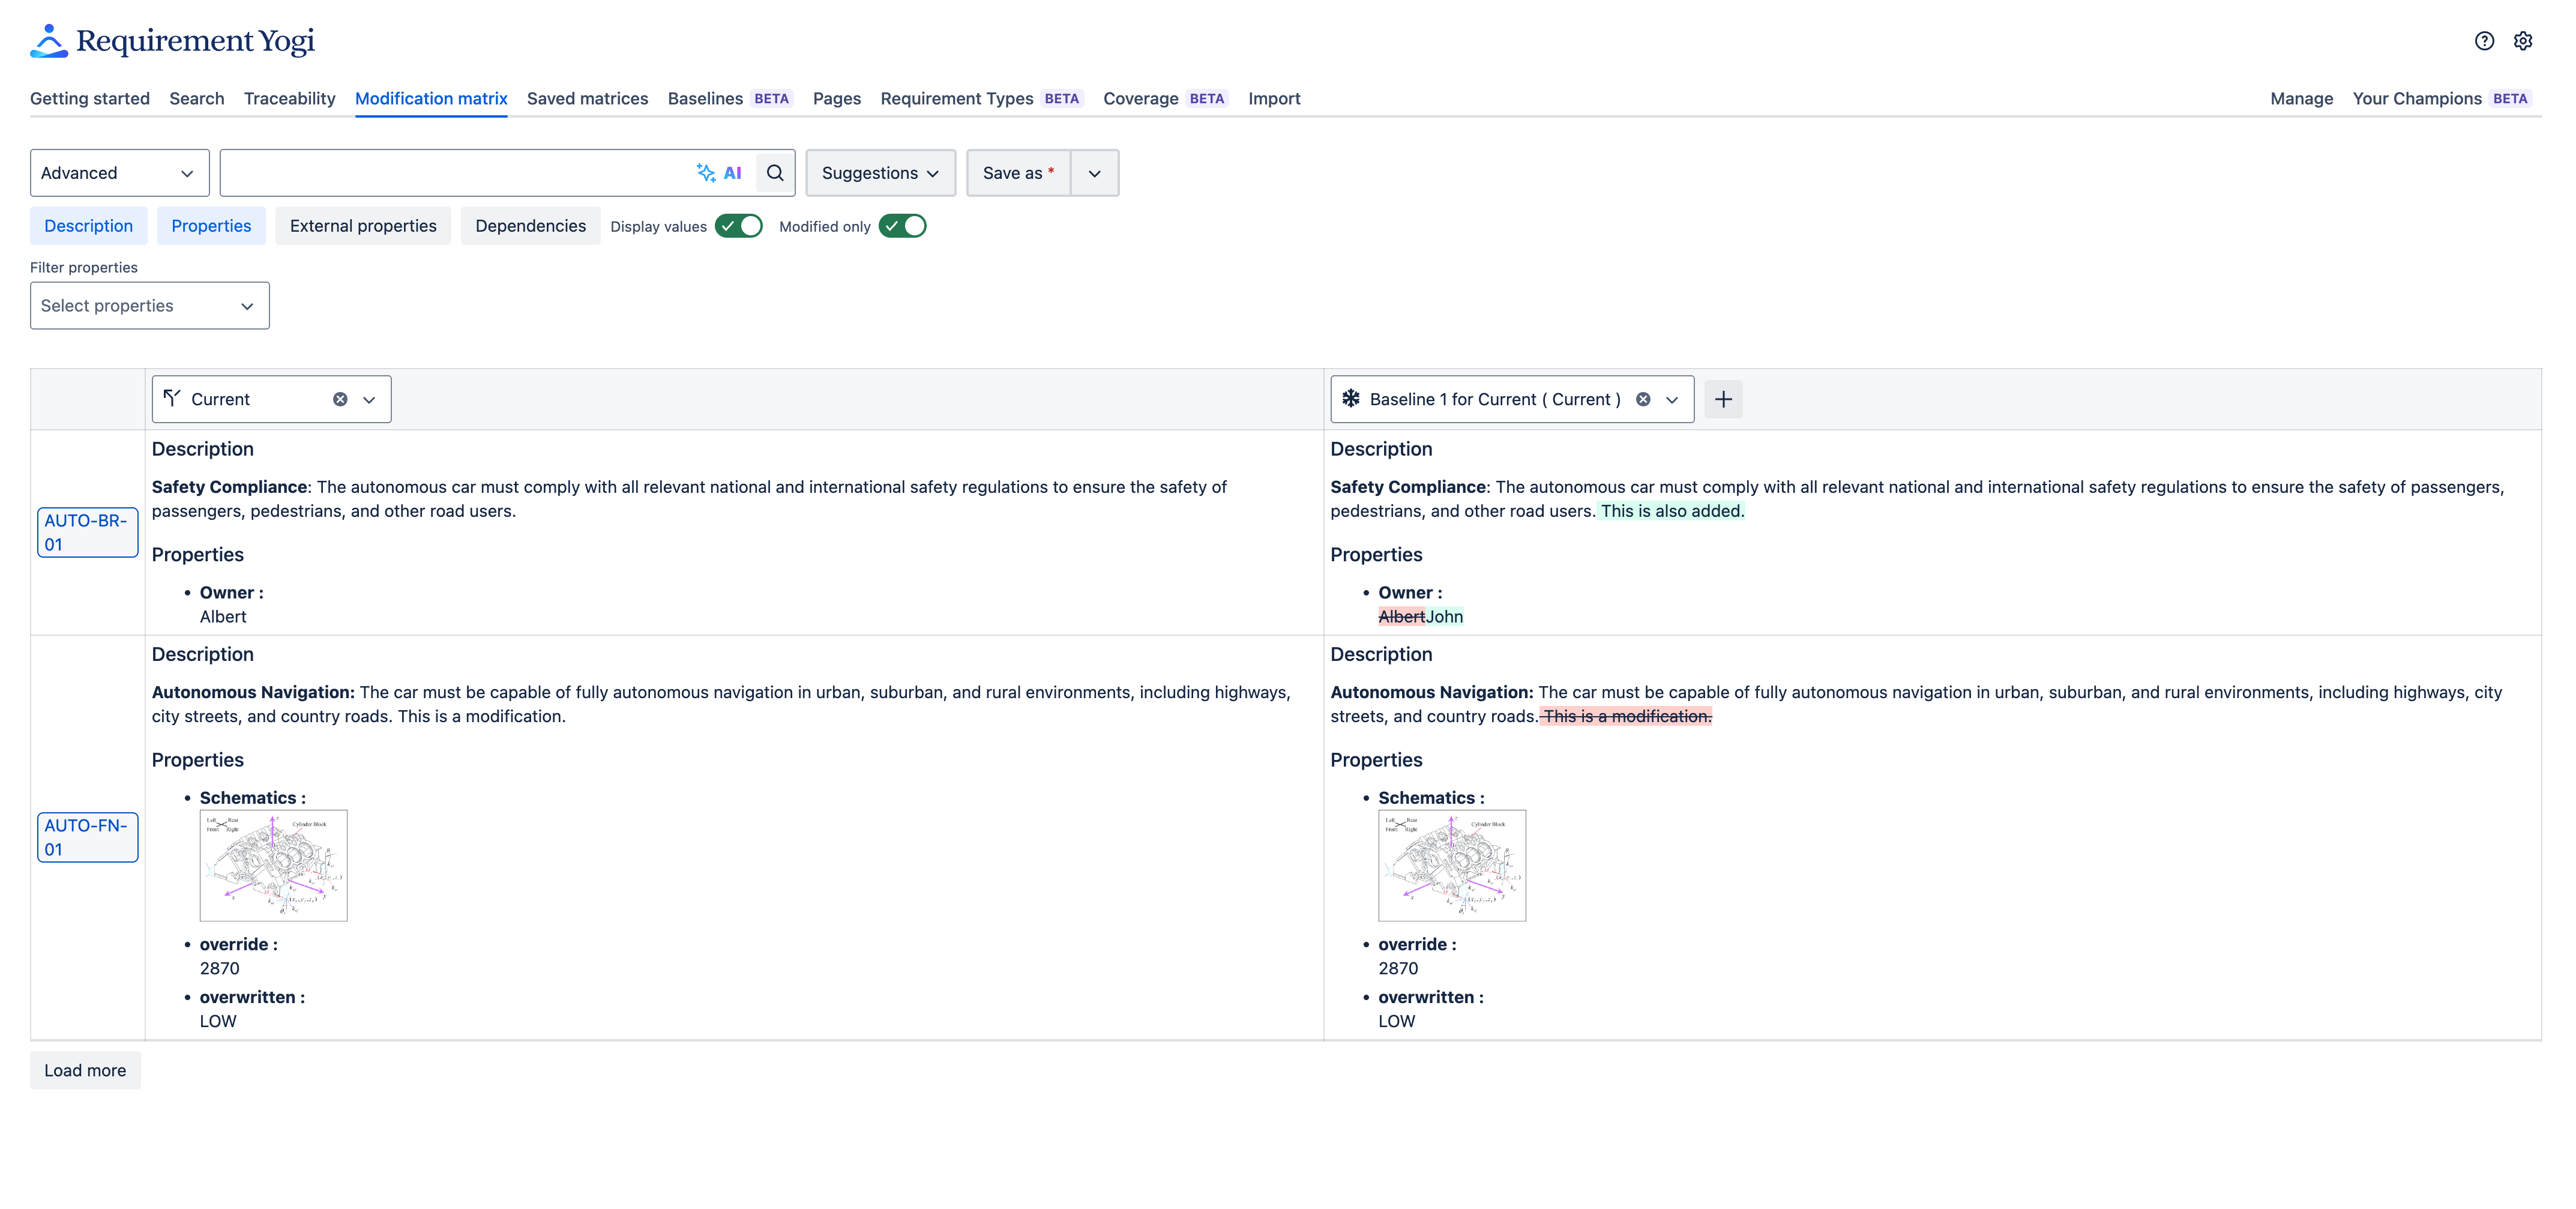The width and height of the screenshot is (2576, 1209).
Task: Run search with the magnifying glass icon
Action: (774, 172)
